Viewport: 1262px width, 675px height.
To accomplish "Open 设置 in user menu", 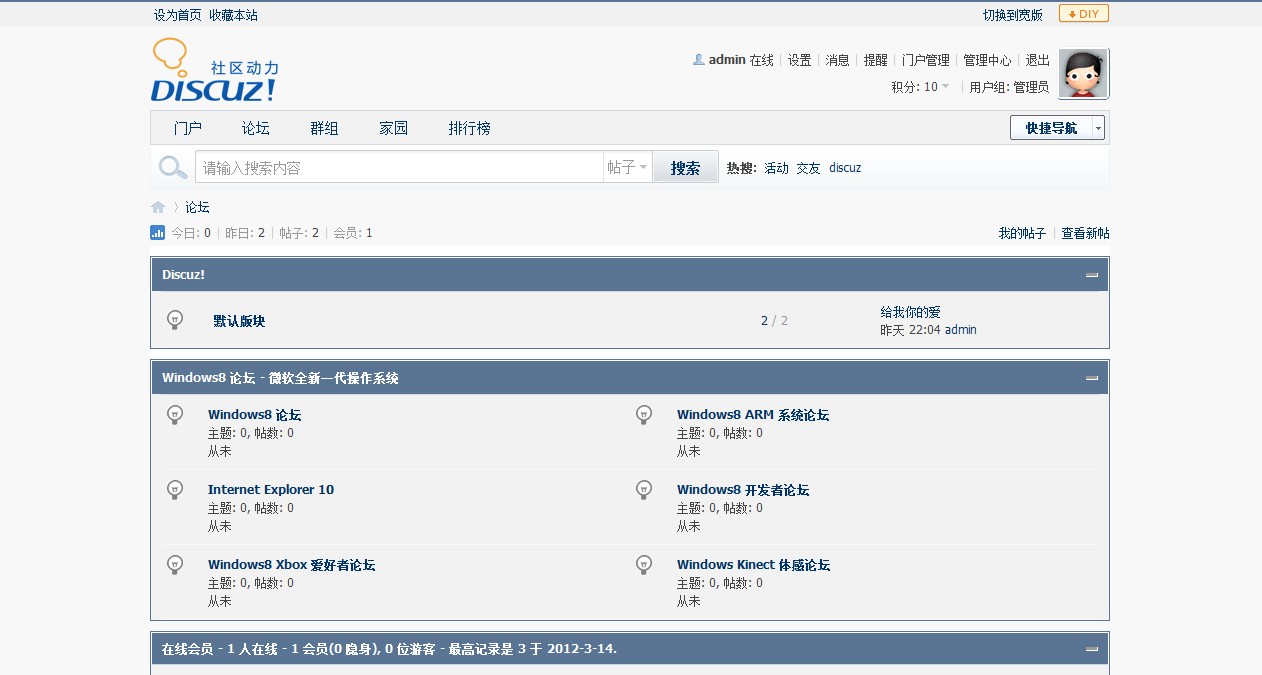I will pos(799,60).
